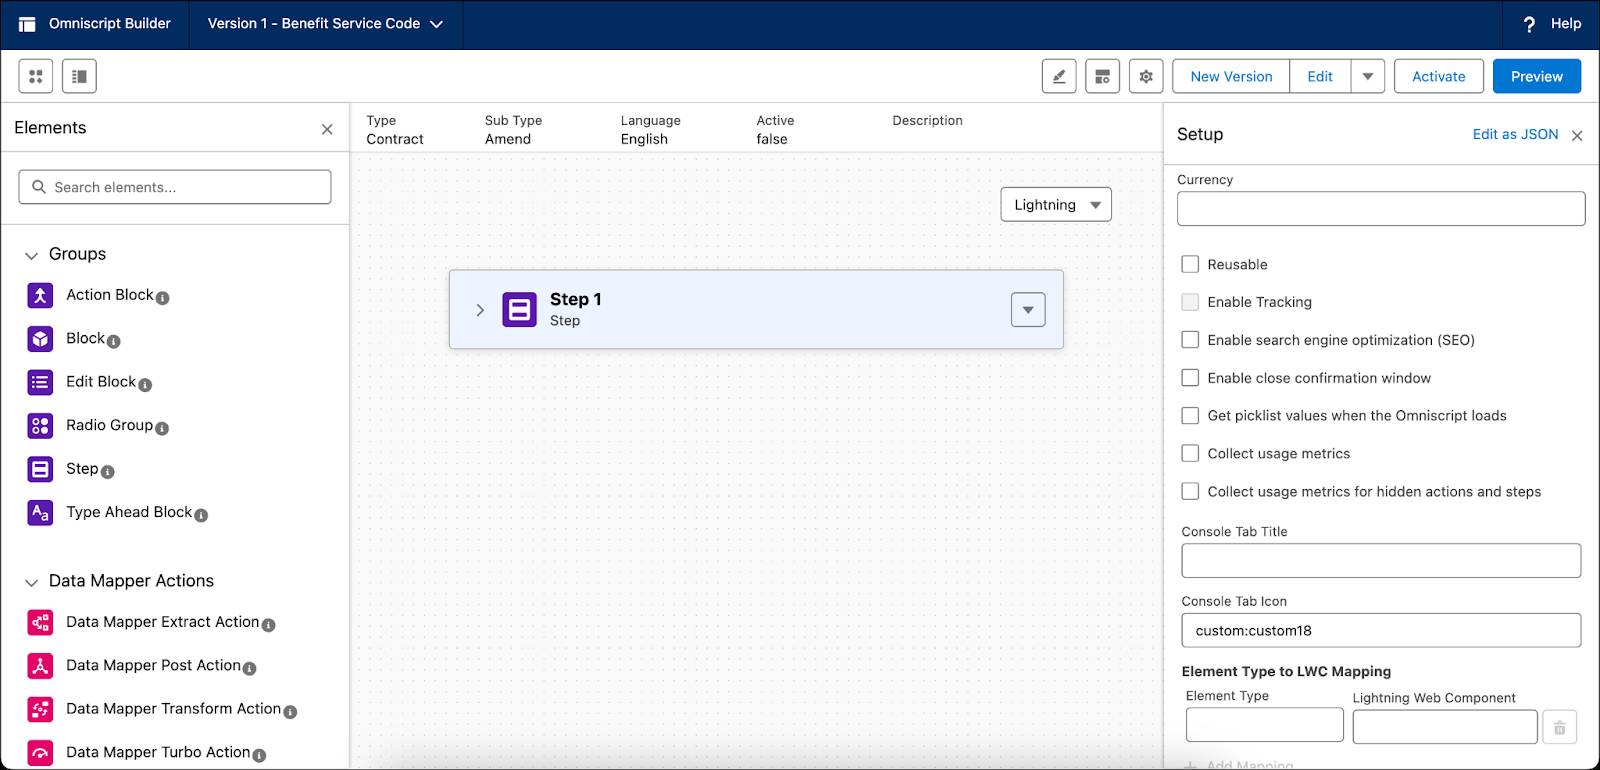Click the Action Block element icon
The width and height of the screenshot is (1600, 770).
[x=40, y=295]
